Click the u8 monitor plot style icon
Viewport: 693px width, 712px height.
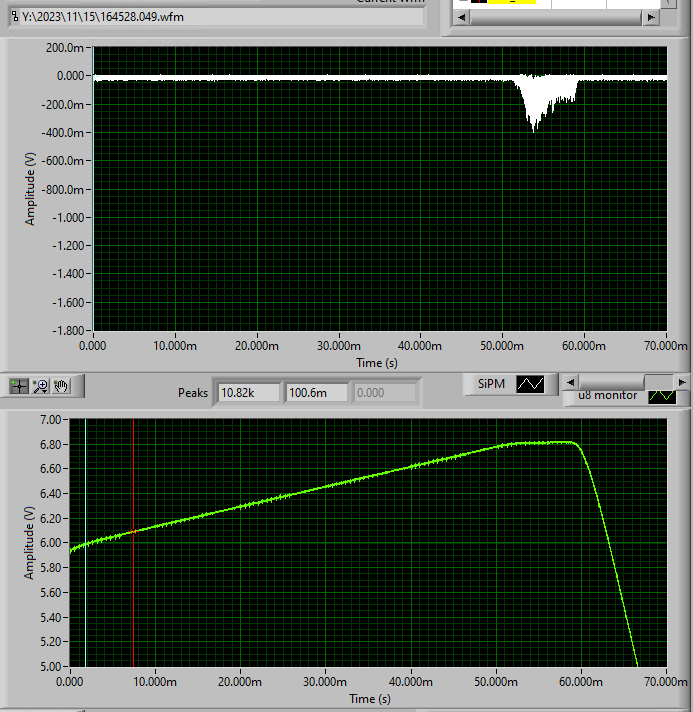click(x=663, y=396)
